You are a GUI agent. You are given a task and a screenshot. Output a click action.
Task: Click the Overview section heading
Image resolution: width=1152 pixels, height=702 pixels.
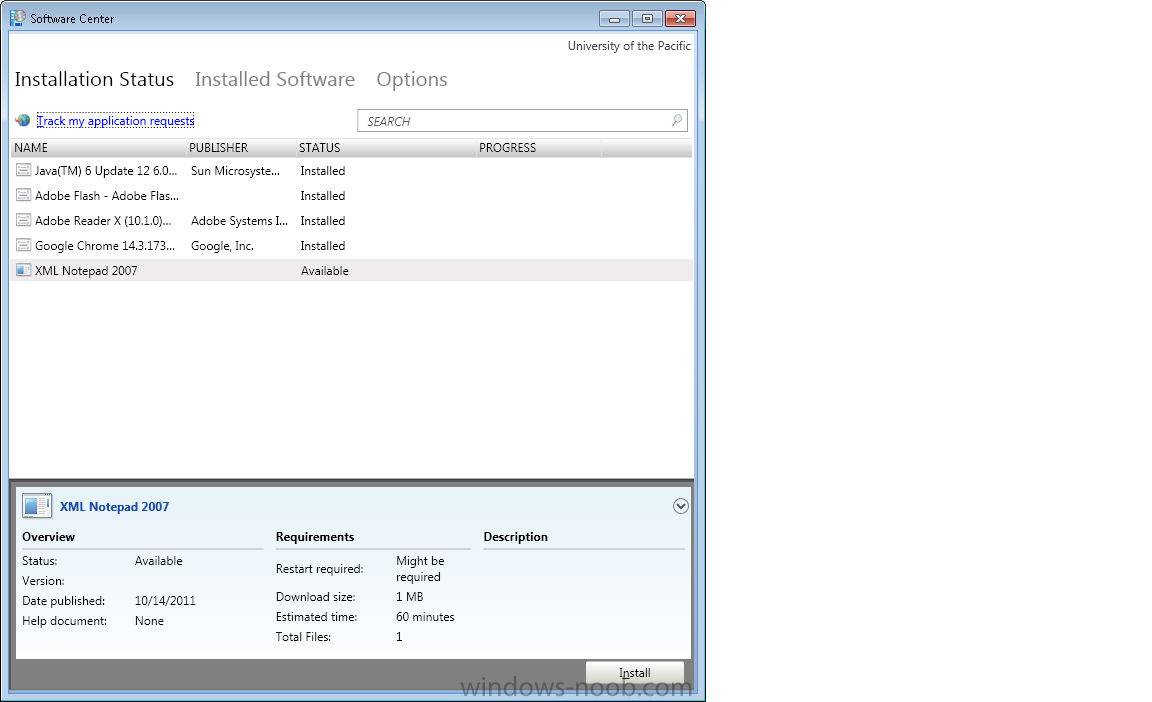point(48,537)
